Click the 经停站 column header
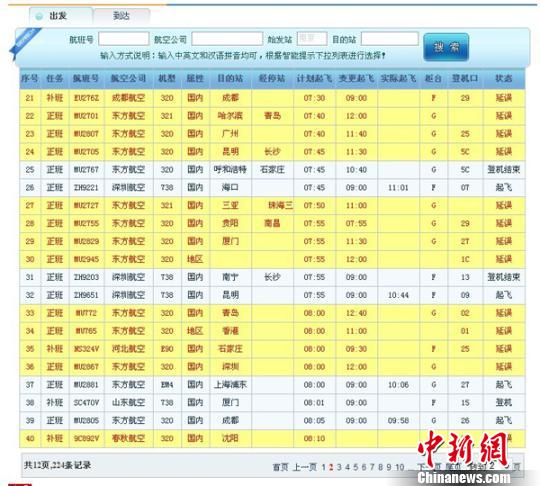Viewport: 540px width, 486px height. point(272,79)
